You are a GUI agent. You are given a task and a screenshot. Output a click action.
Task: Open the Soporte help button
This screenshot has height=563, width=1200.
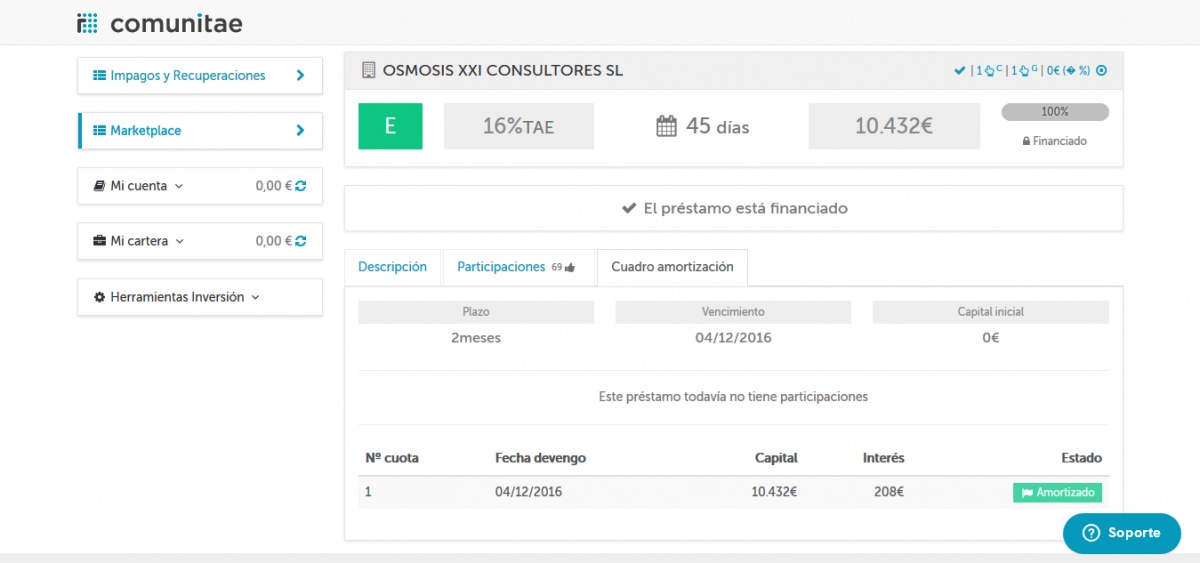[1121, 533]
